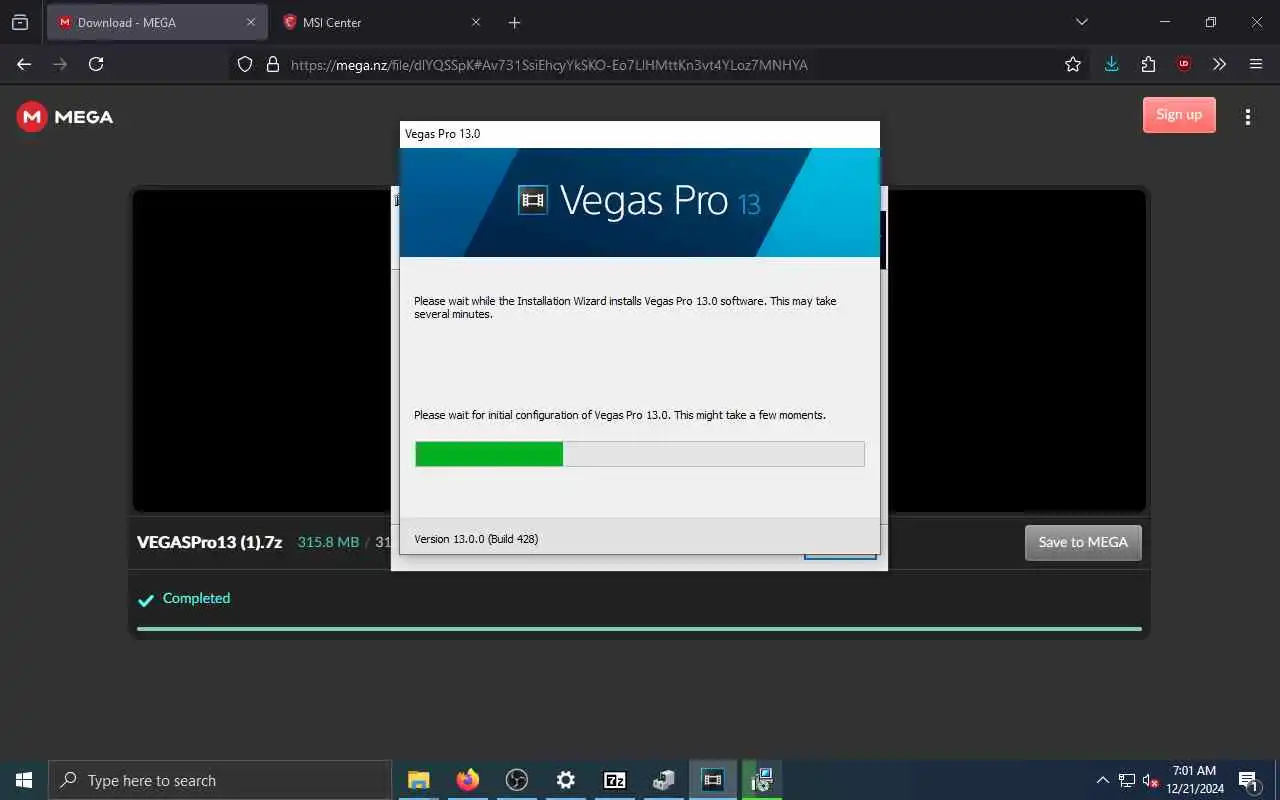The width and height of the screenshot is (1280, 800).
Task: Open the Windows Start menu
Action: click(x=24, y=780)
